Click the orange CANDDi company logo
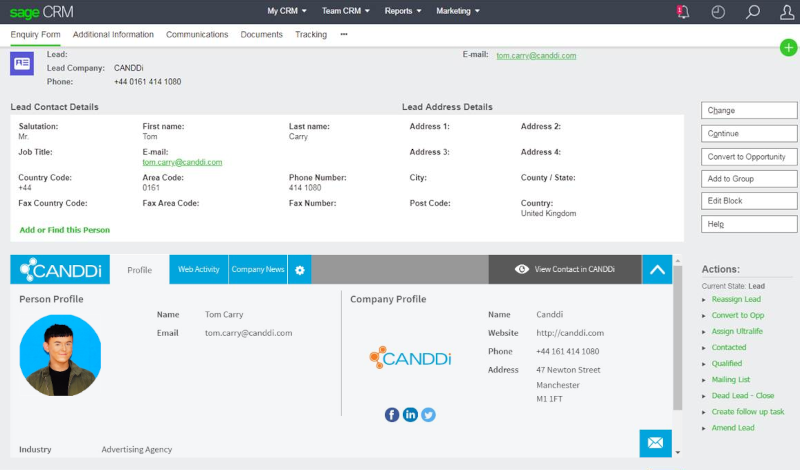This screenshot has height=470, width=800. [410, 357]
